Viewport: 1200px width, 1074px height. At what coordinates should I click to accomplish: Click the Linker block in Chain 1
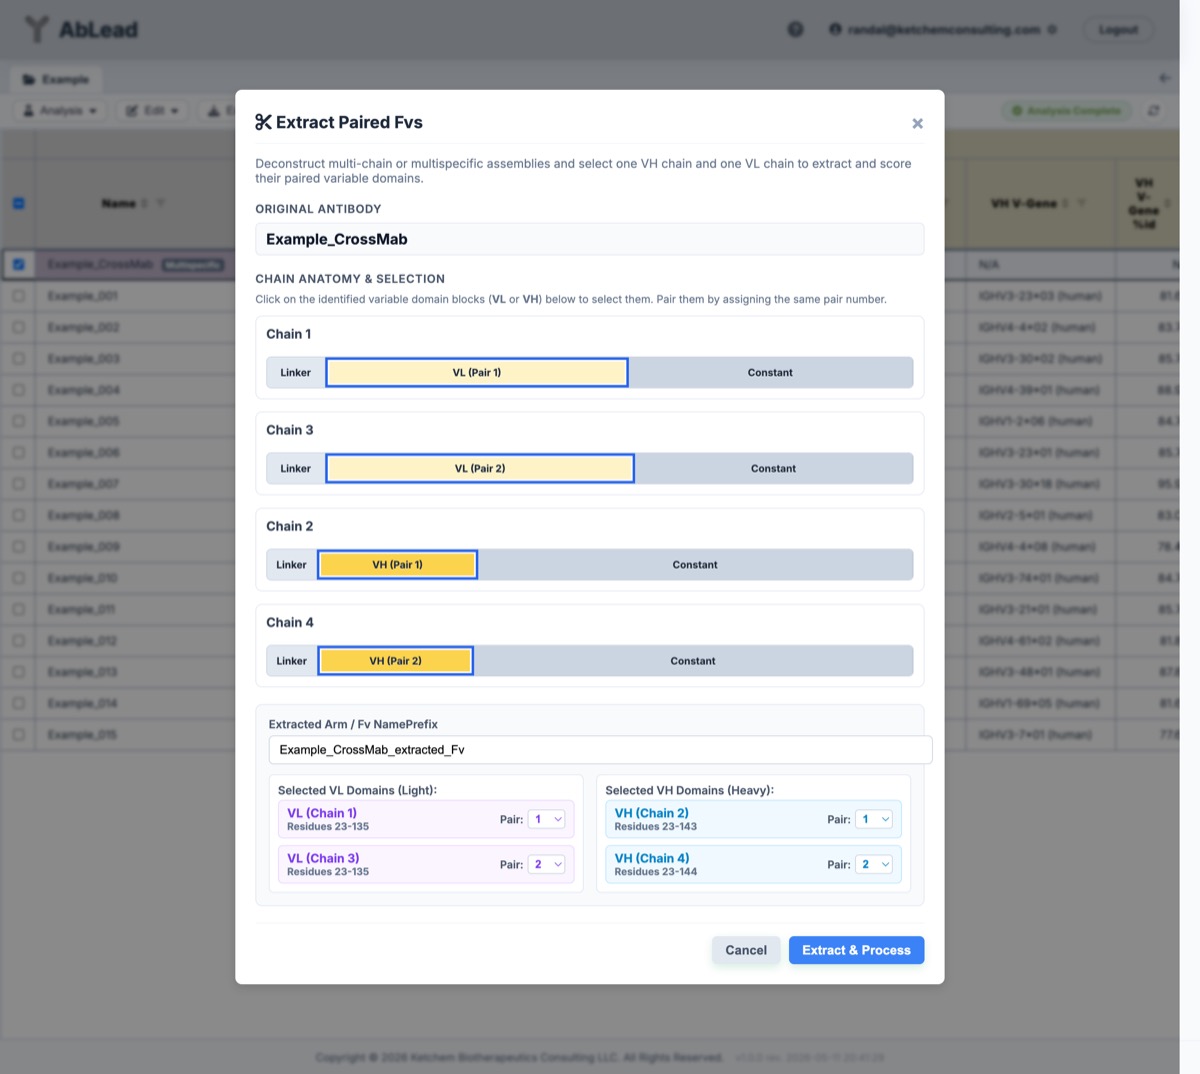(x=296, y=372)
